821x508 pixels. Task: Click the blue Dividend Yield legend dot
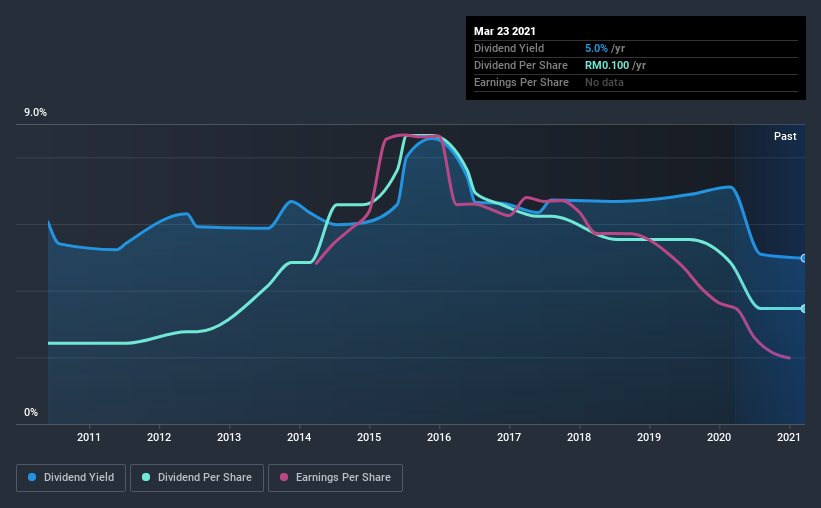click(x=32, y=477)
